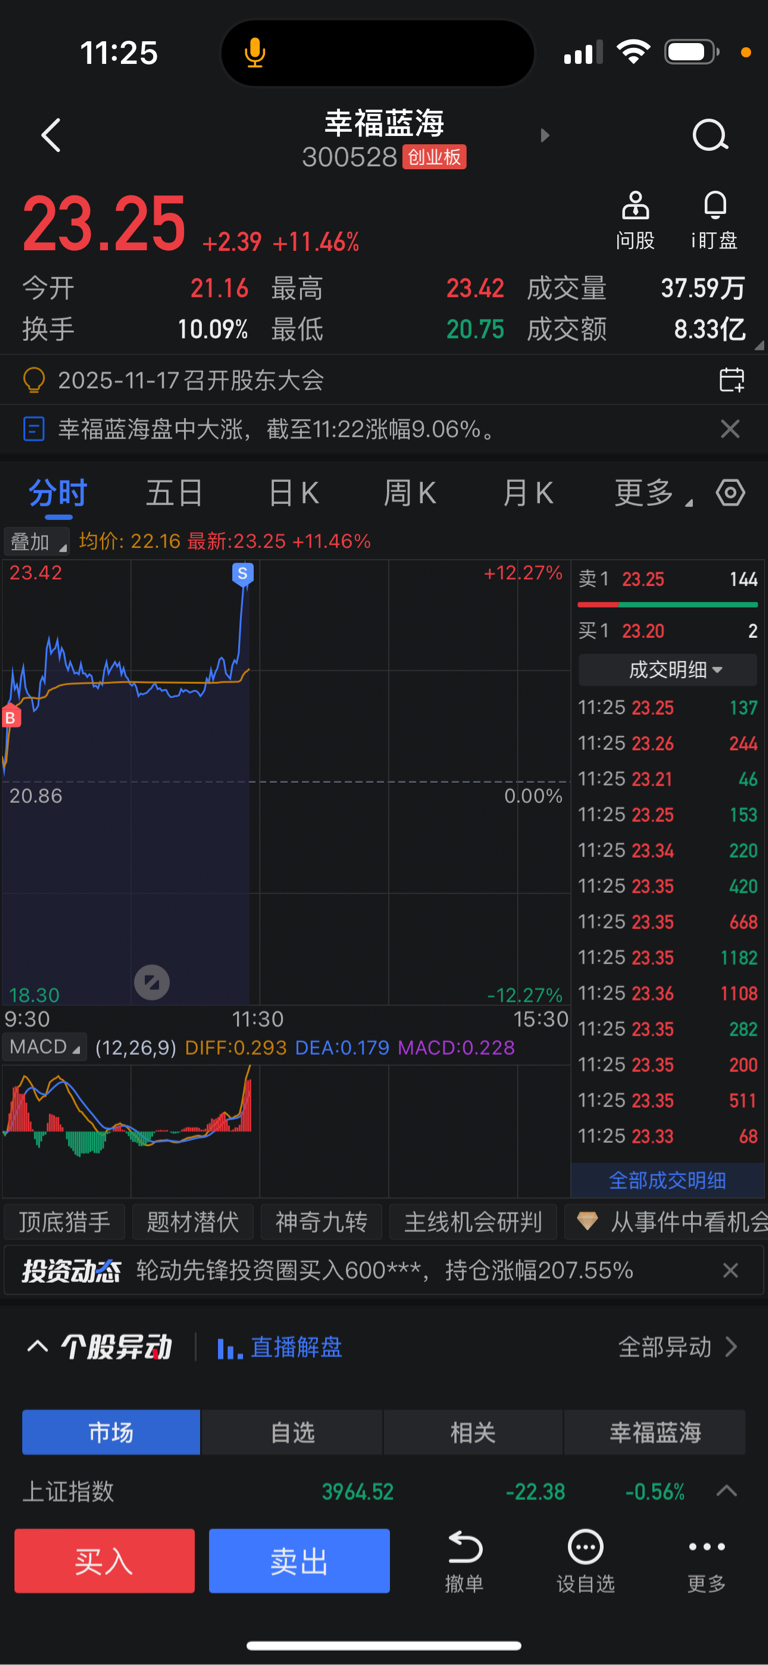Tap the lightbulb shareholder meeting icon

[34, 380]
